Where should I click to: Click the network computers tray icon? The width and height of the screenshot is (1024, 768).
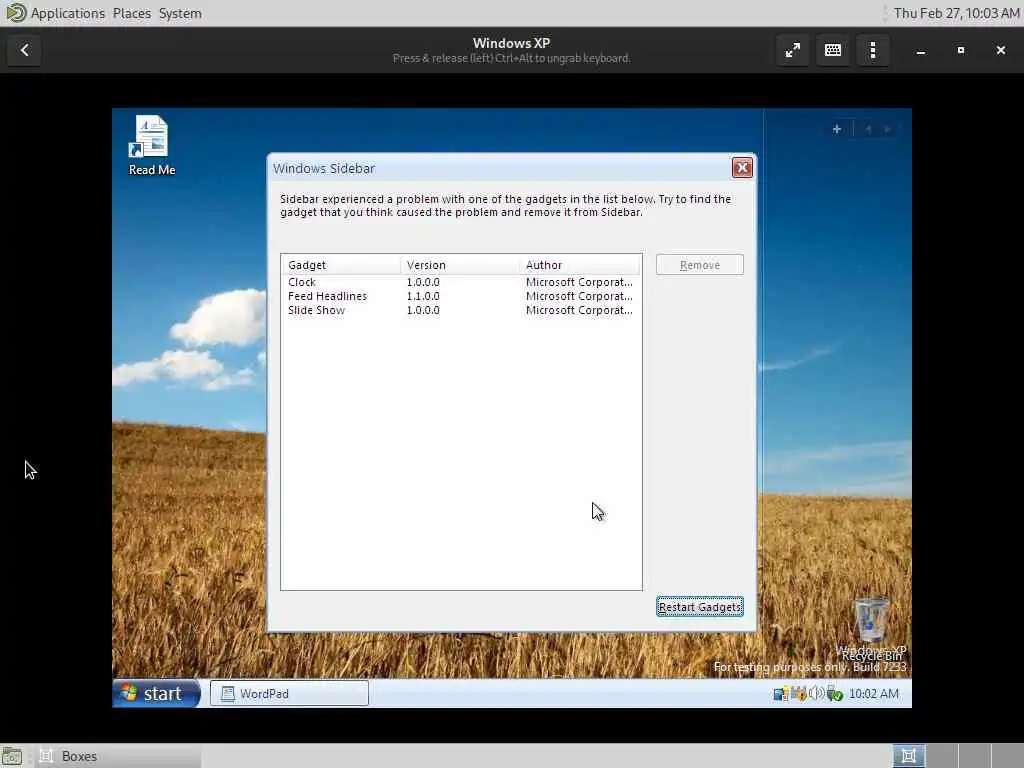[780, 694]
